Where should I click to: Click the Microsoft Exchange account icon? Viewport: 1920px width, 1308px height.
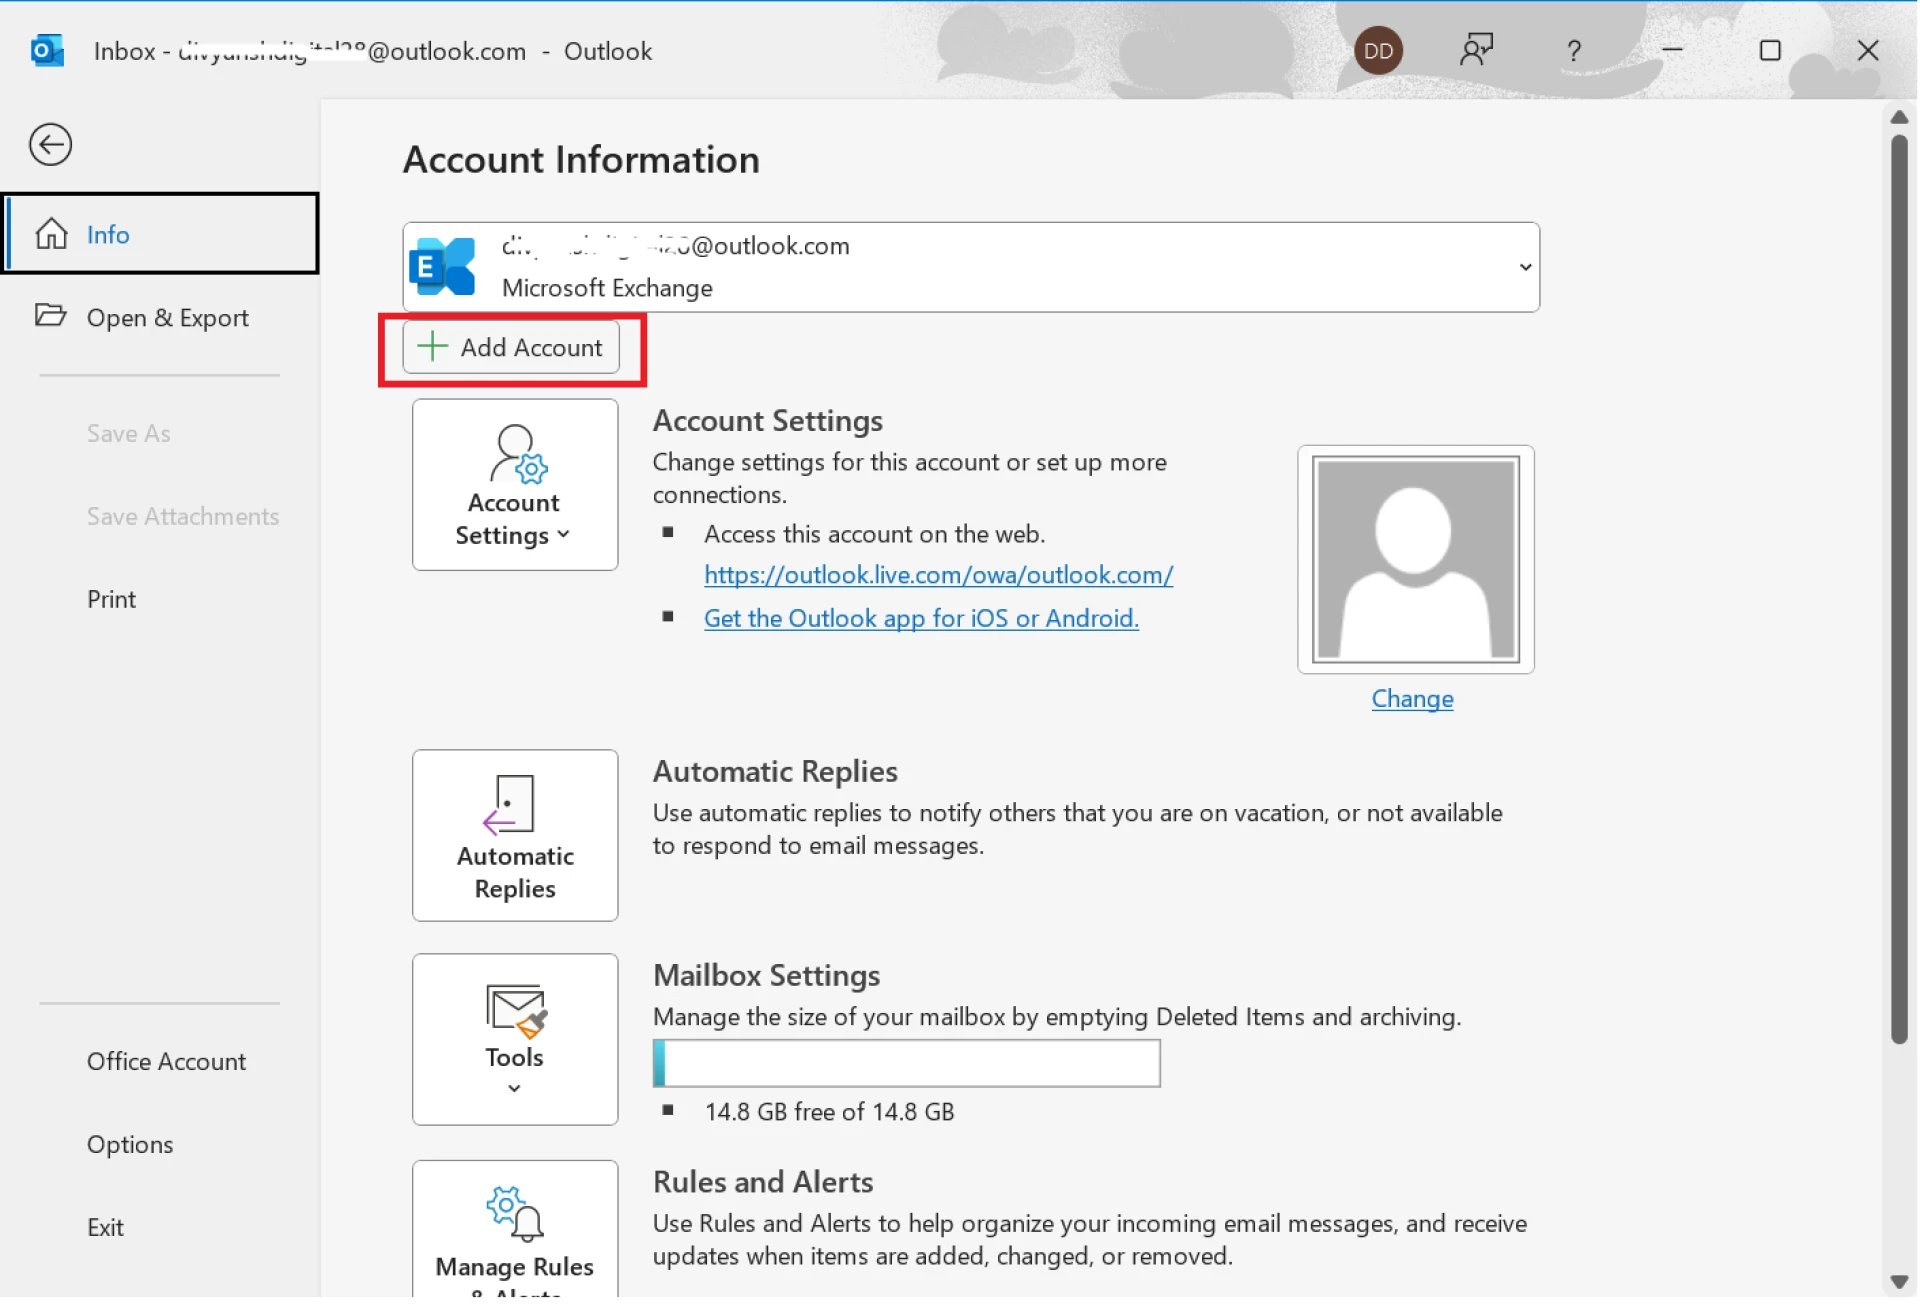(x=443, y=266)
